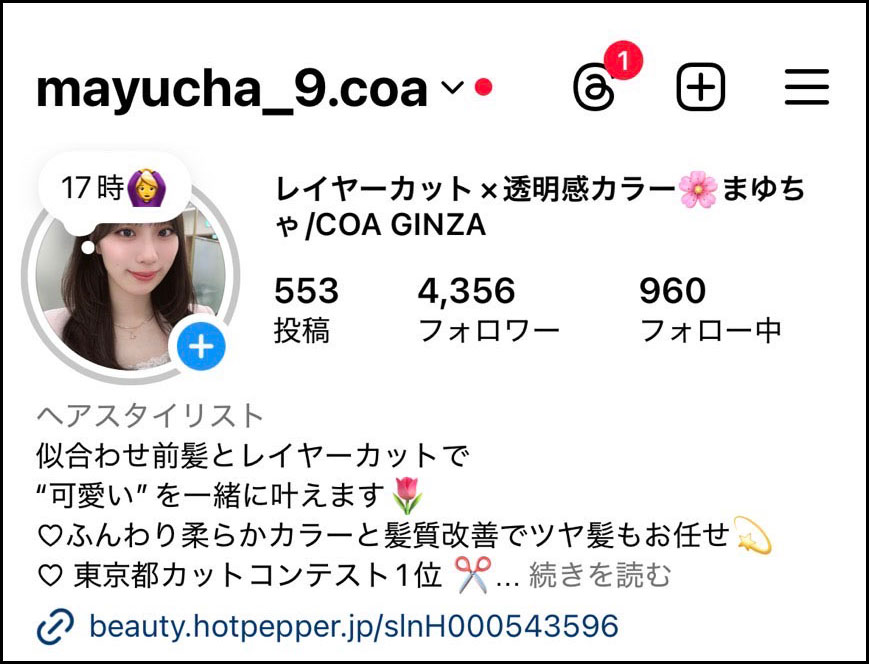View the 4,356 フォロワー list
Image resolution: width=869 pixels, height=664 pixels.
(488, 309)
